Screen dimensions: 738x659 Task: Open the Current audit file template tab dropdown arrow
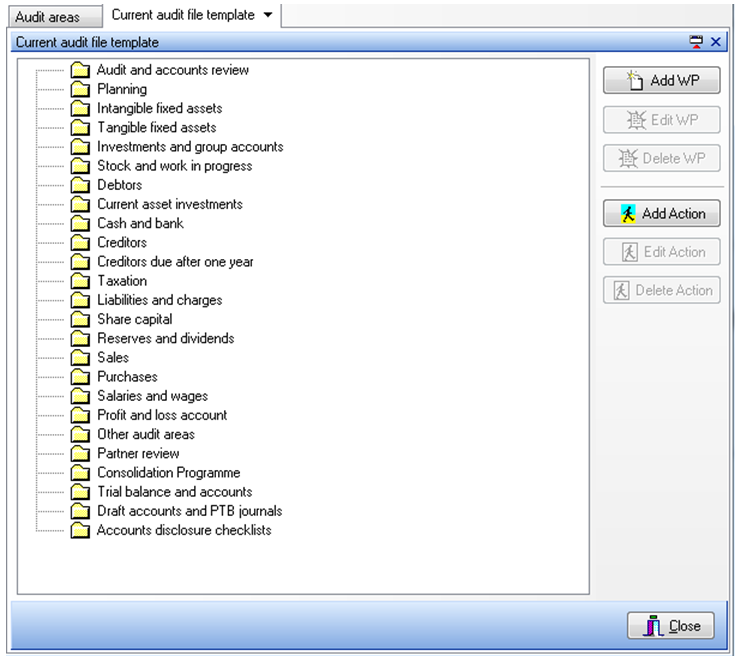[268, 15]
